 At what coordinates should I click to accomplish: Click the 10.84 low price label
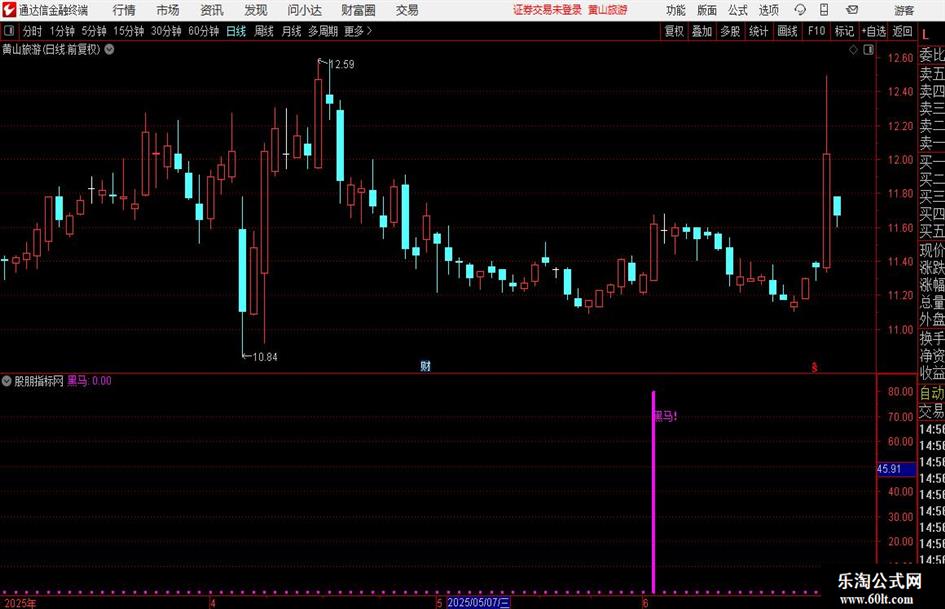tap(265, 357)
